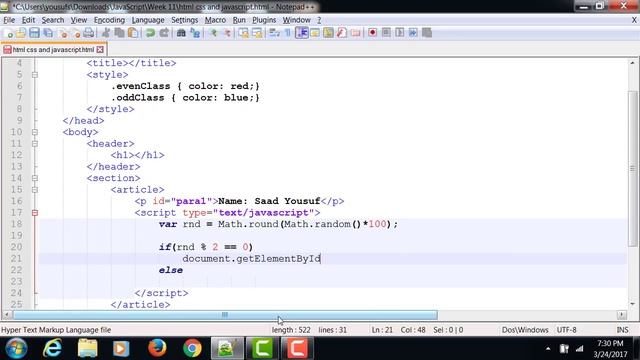Click the Open file toolbar icon
This screenshot has height=360, width=640.
(x=21, y=33)
